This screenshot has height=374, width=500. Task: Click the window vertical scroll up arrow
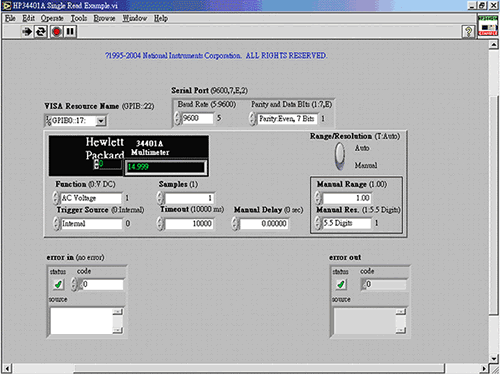tap(494, 44)
